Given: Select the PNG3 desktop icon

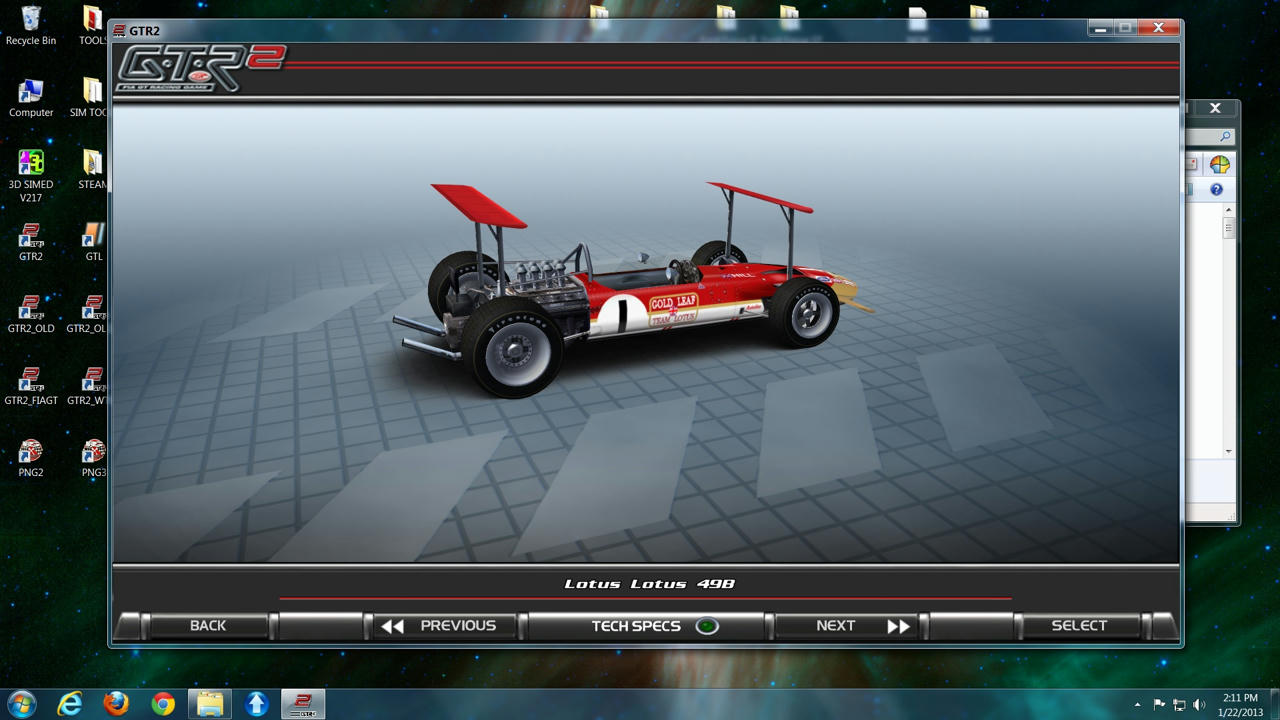Looking at the screenshot, I should [93, 458].
